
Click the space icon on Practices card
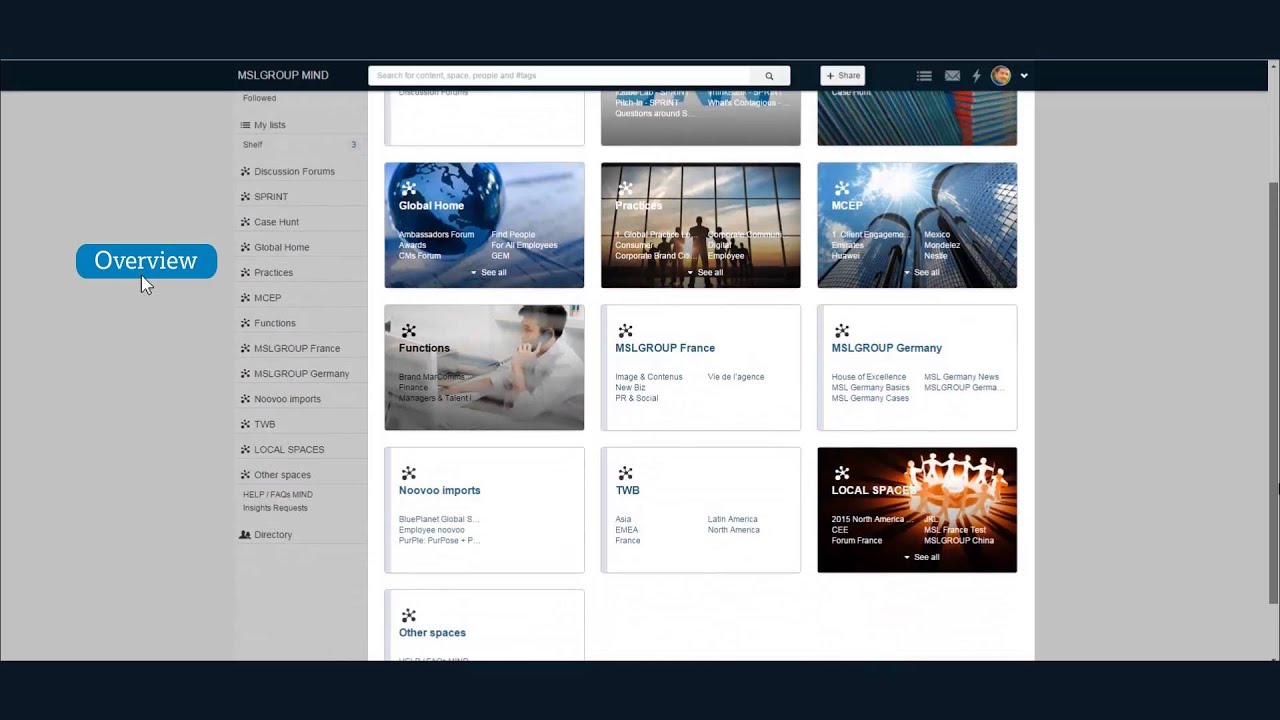pos(625,188)
